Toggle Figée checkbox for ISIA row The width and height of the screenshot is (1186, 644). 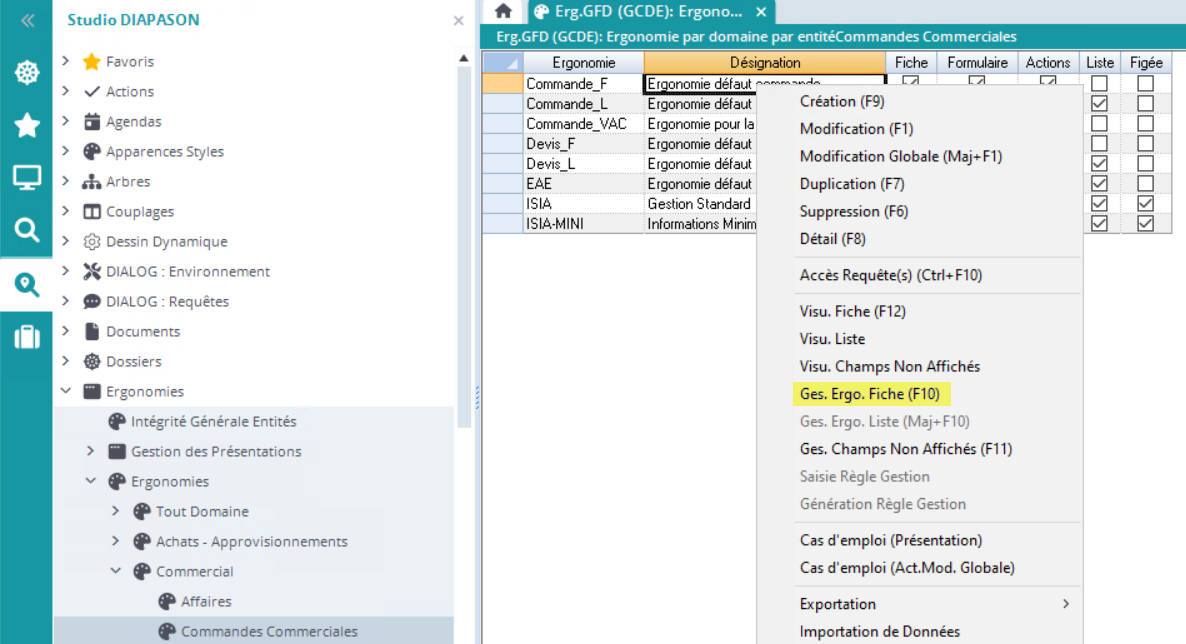[1145, 204]
